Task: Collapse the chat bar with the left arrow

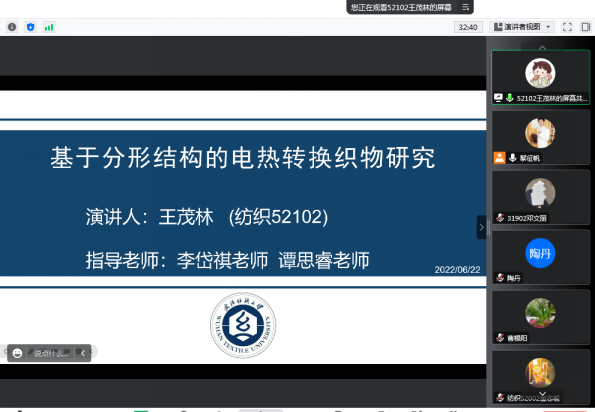Action: [x=83, y=353]
